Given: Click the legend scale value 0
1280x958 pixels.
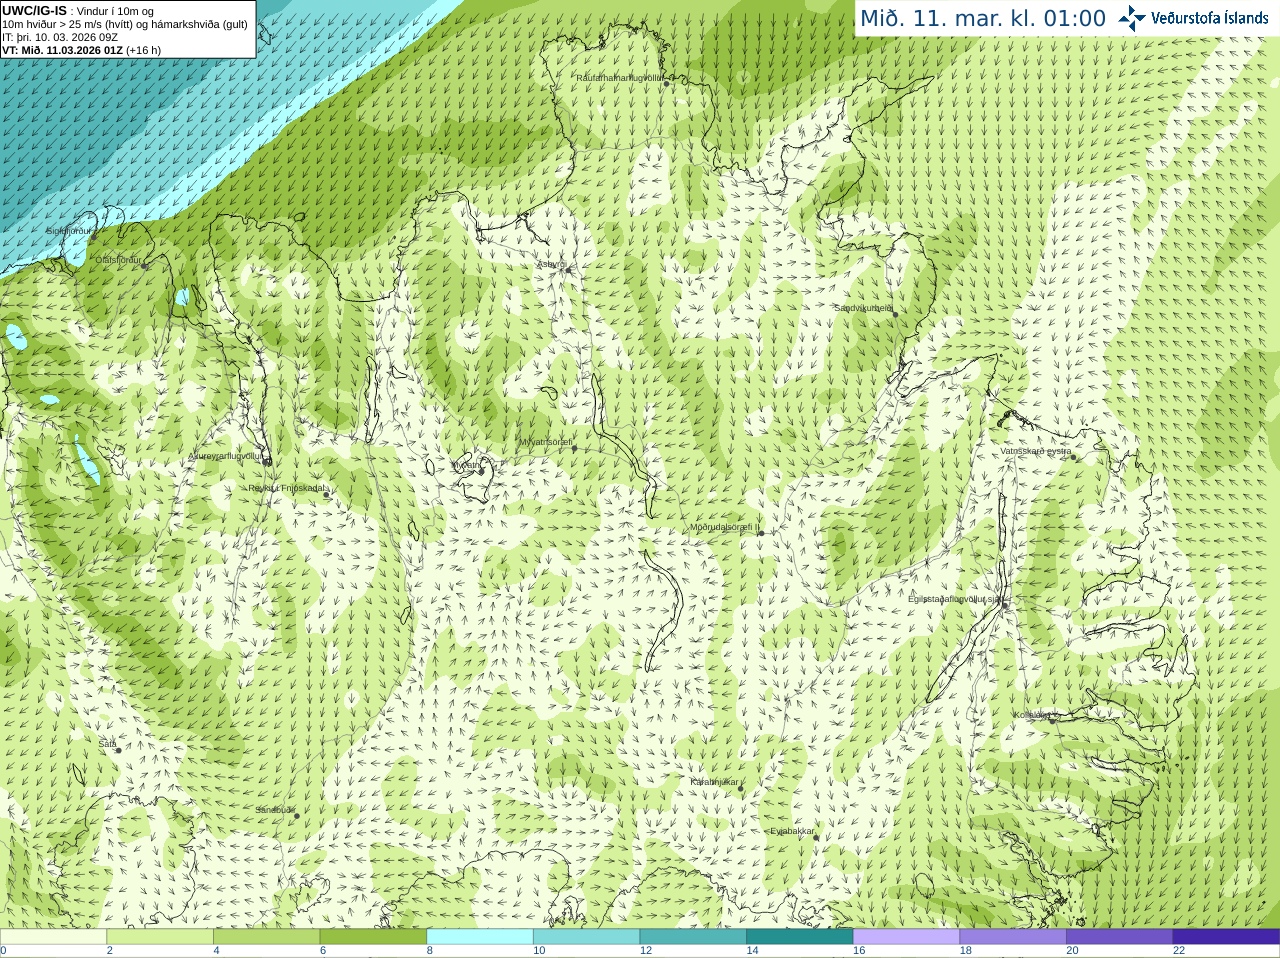Looking at the screenshot, I should pos(3,951).
